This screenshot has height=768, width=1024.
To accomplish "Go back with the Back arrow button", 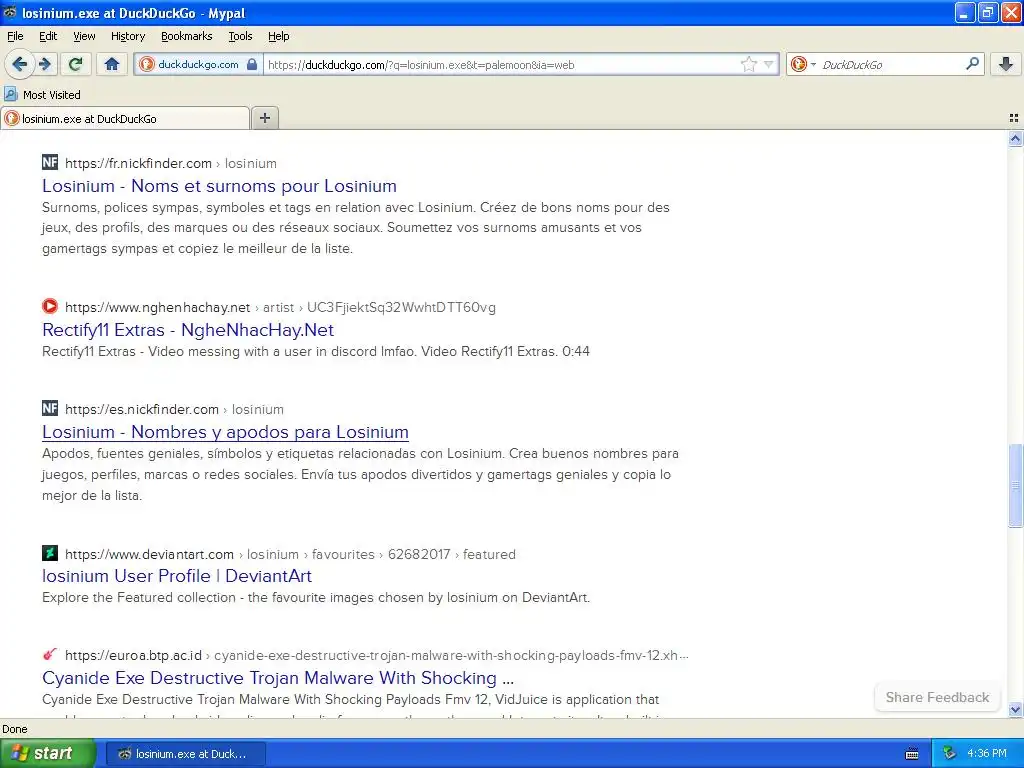I will tap(19, 64).
